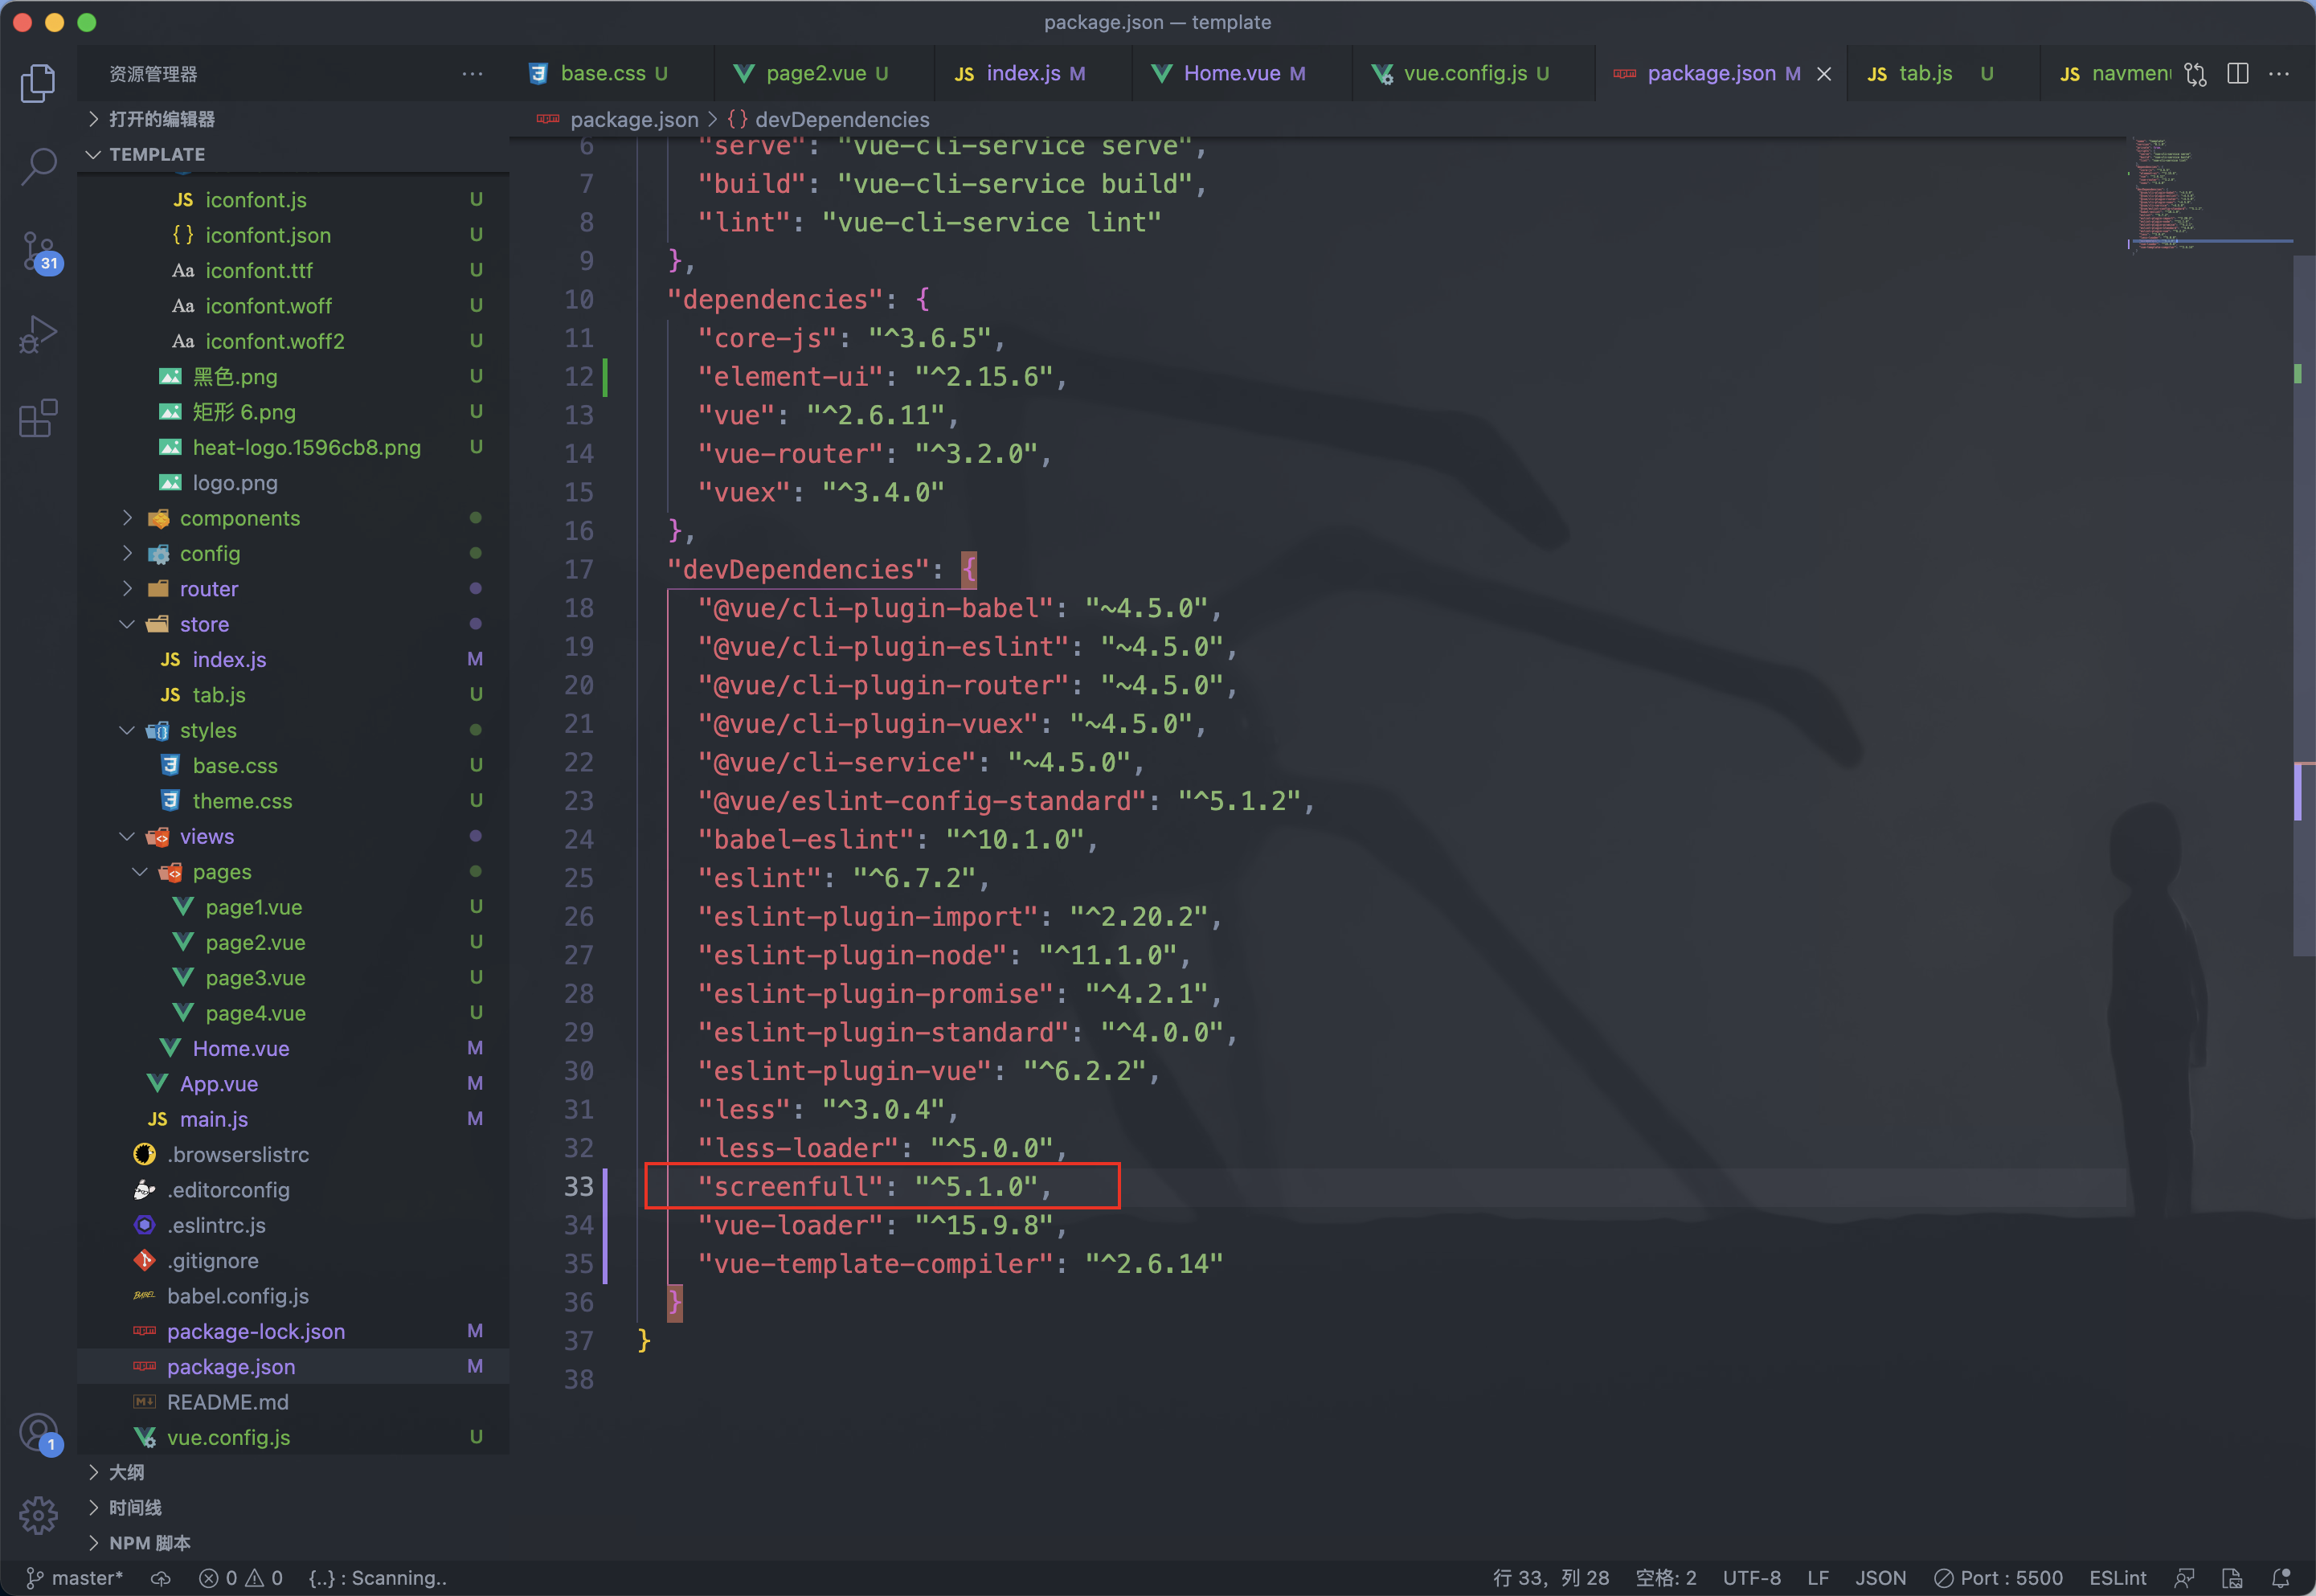Open the Search view in activity bar
2316x1596 pixels.
[38, 165]
